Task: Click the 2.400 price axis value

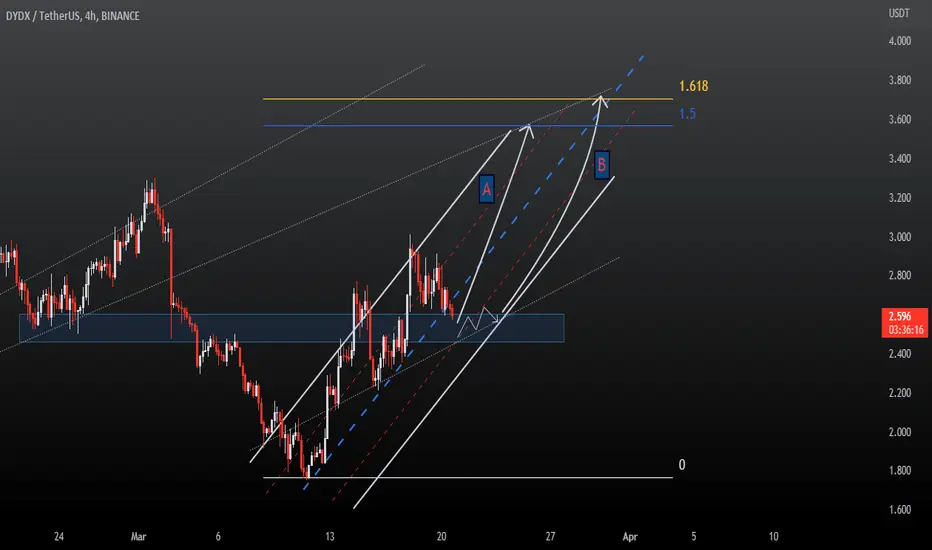Action: pyautogui.click(x=900, y=354)
